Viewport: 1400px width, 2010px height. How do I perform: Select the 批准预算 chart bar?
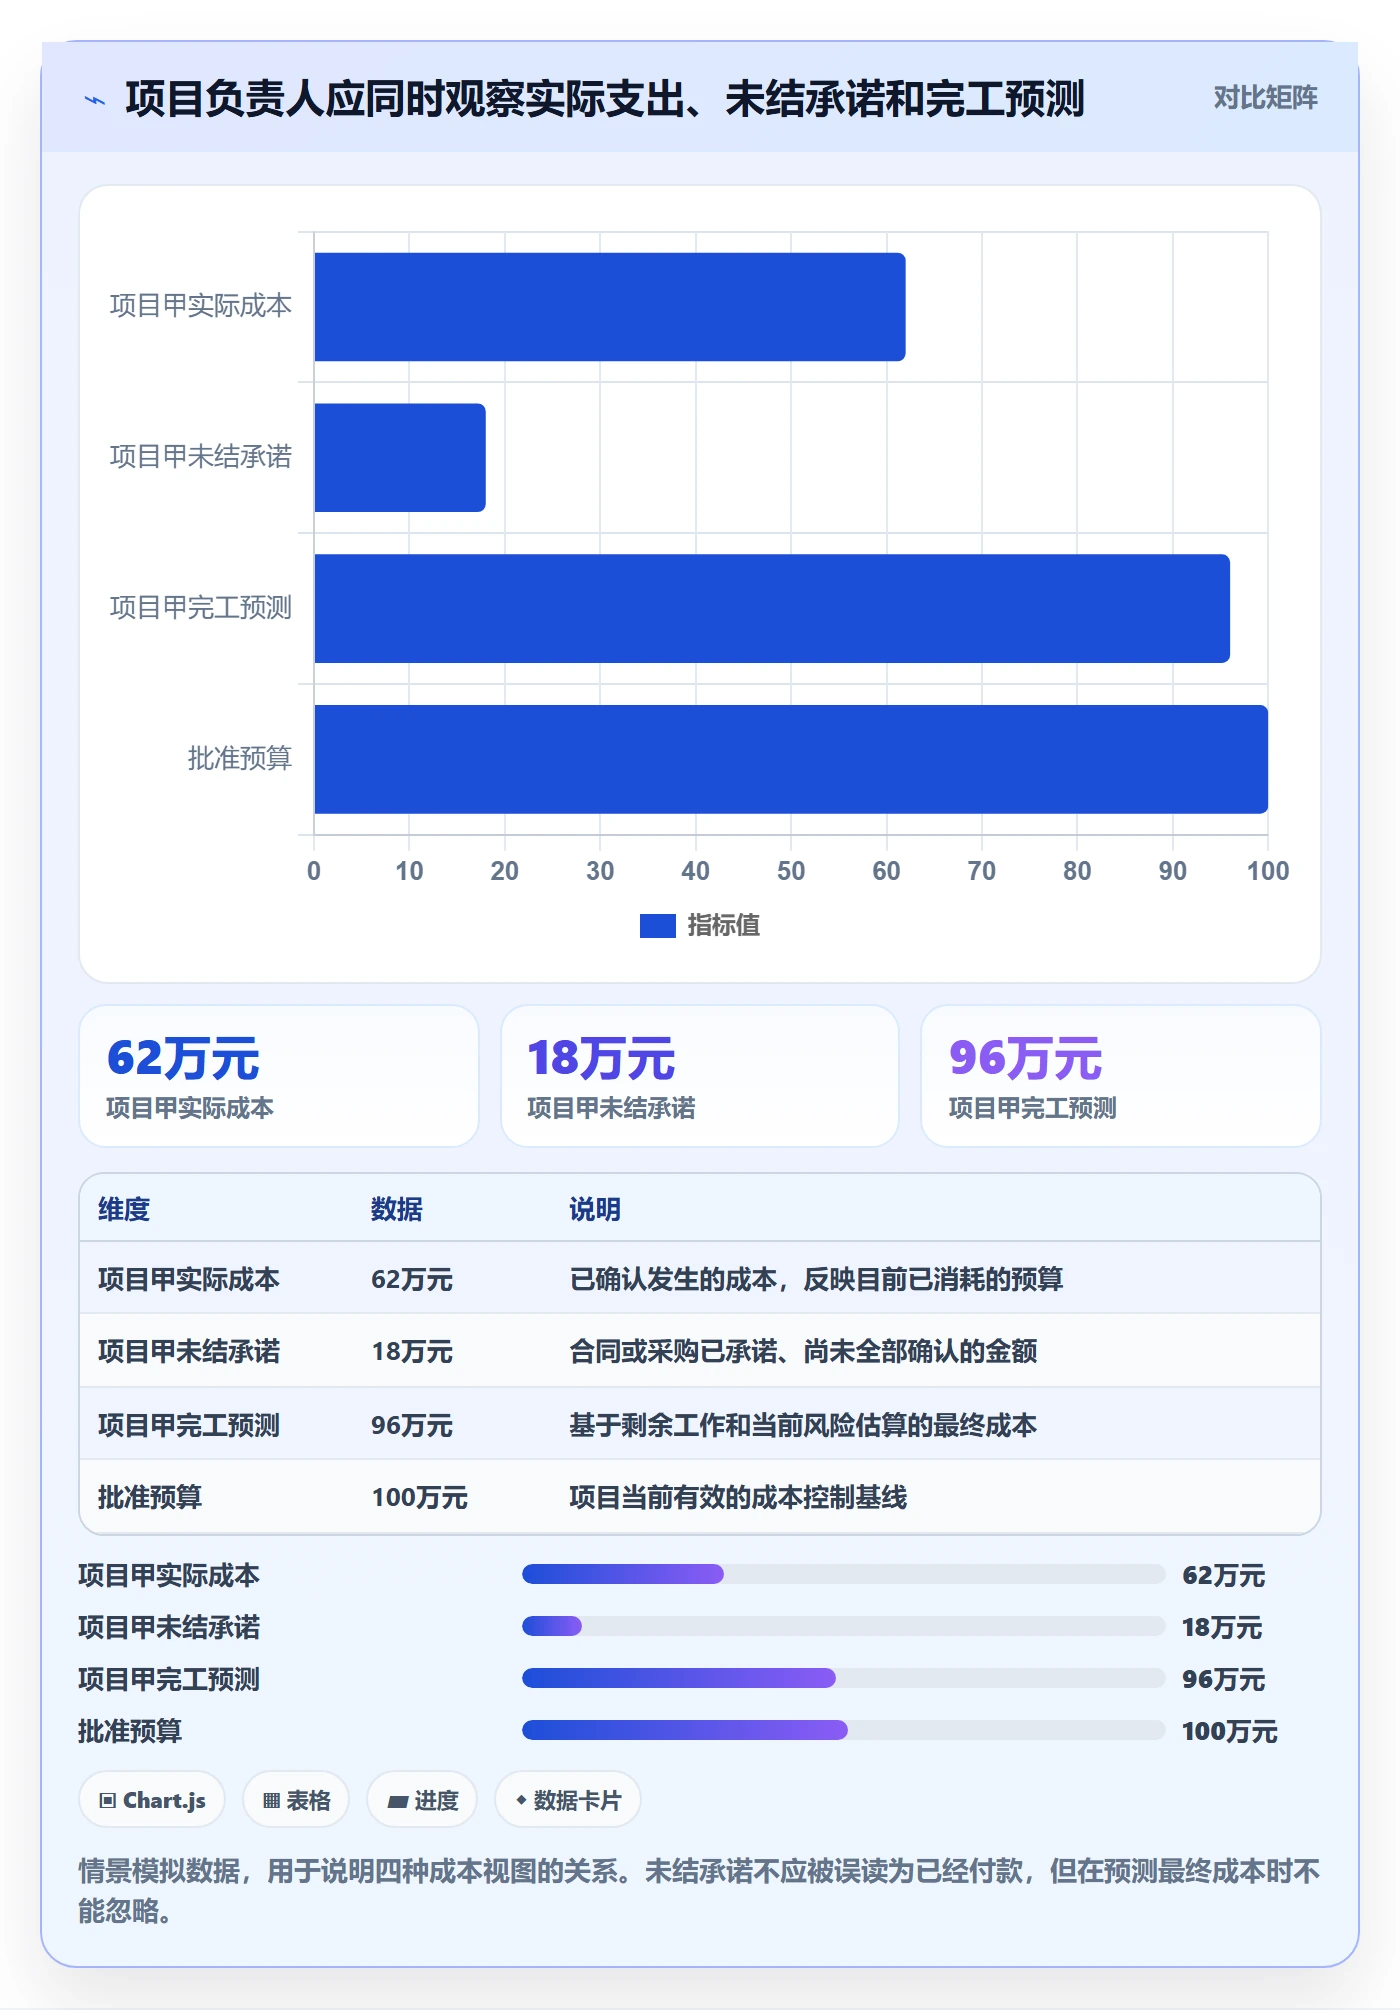pyautogui.click(x=791, y=759)
